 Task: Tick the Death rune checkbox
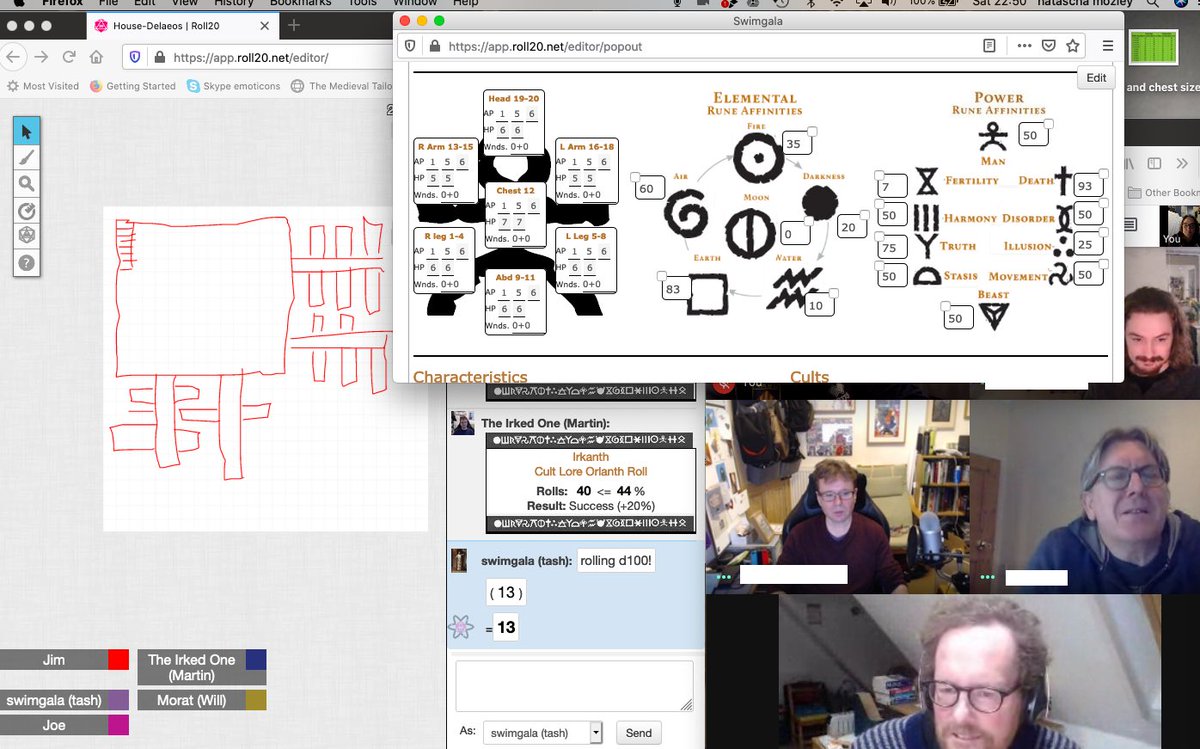coord(1104,174)
